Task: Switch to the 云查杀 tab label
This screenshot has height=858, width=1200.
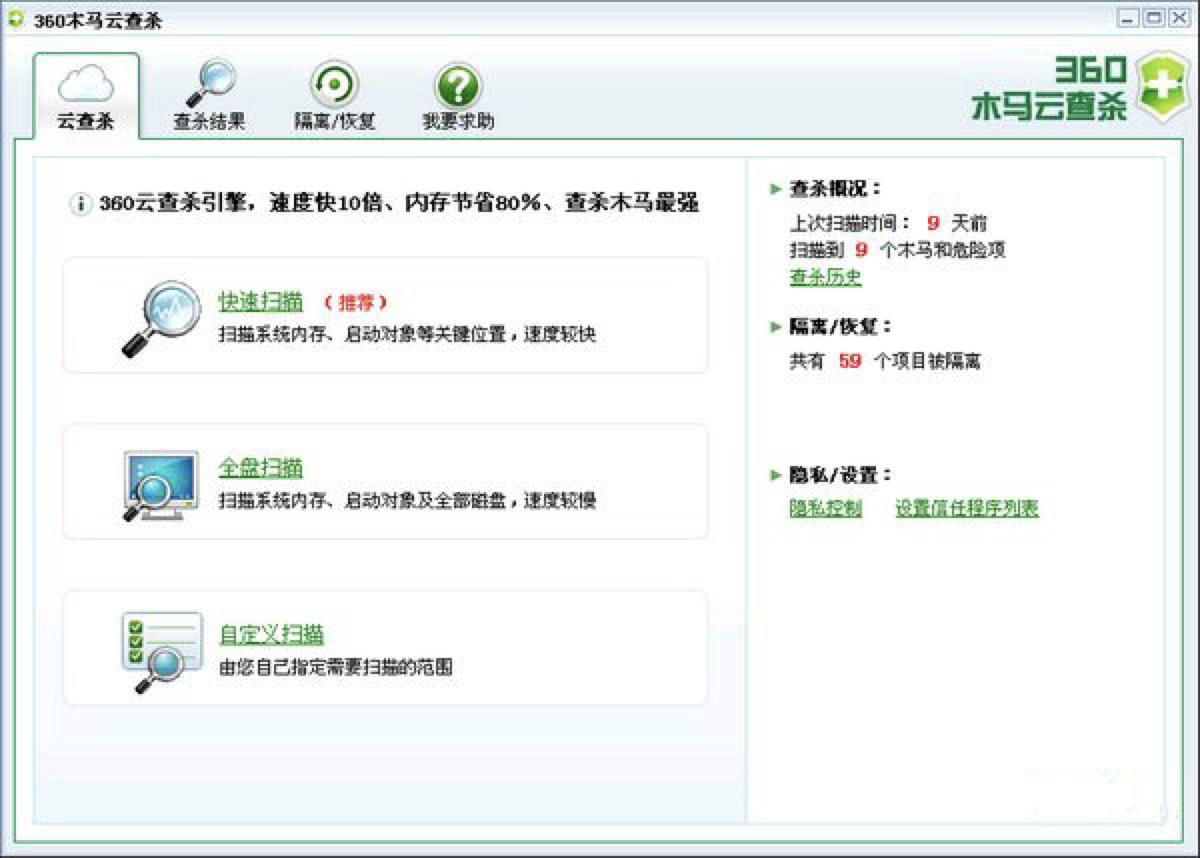Action: (x=86, y=122)
